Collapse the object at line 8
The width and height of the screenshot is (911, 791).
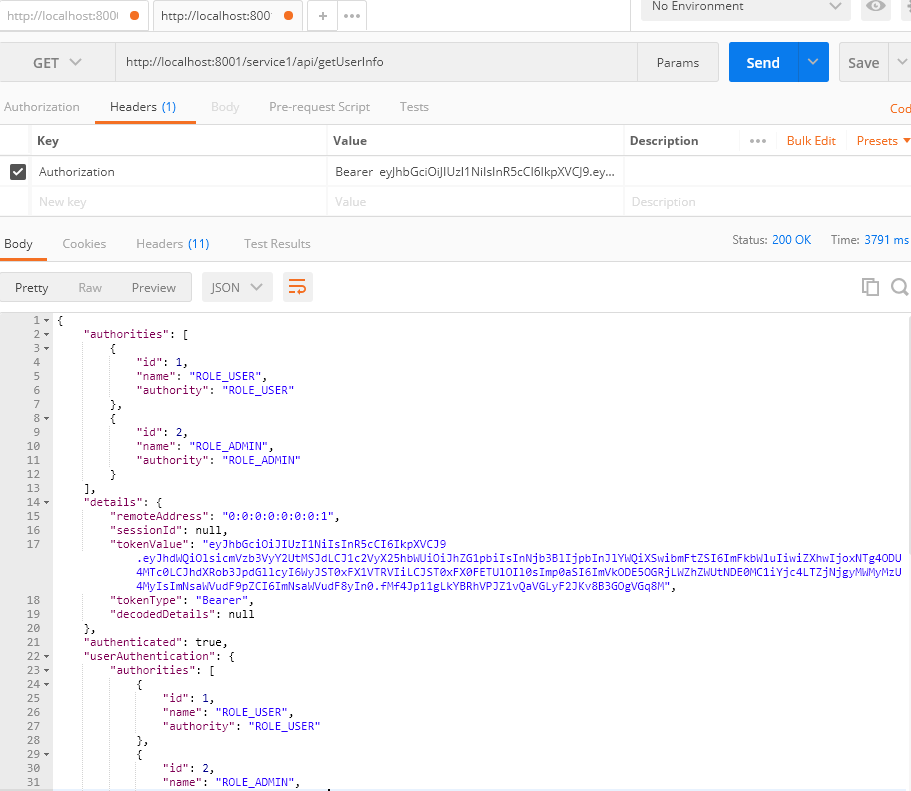point(46,418)
